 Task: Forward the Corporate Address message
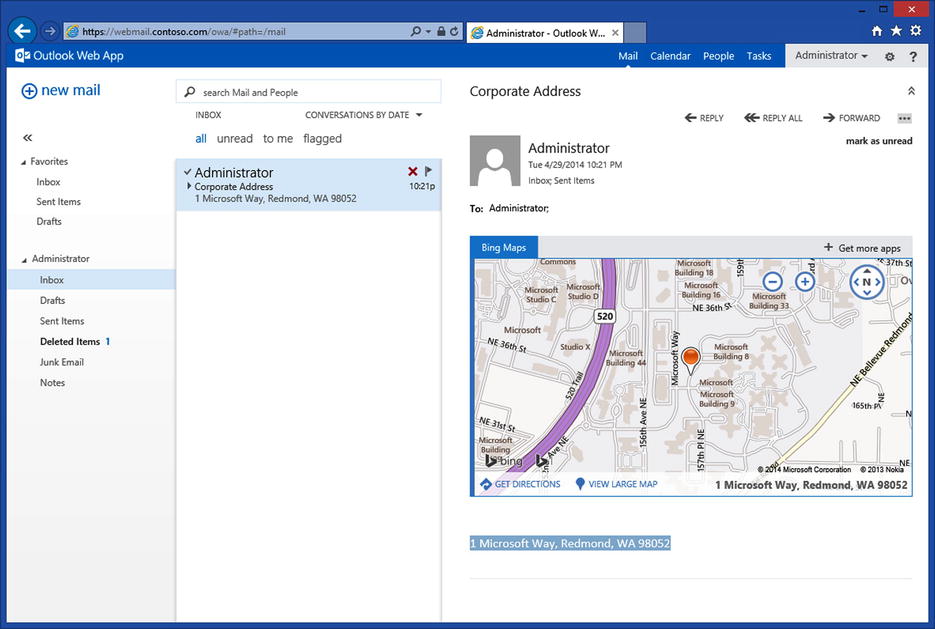852,118
